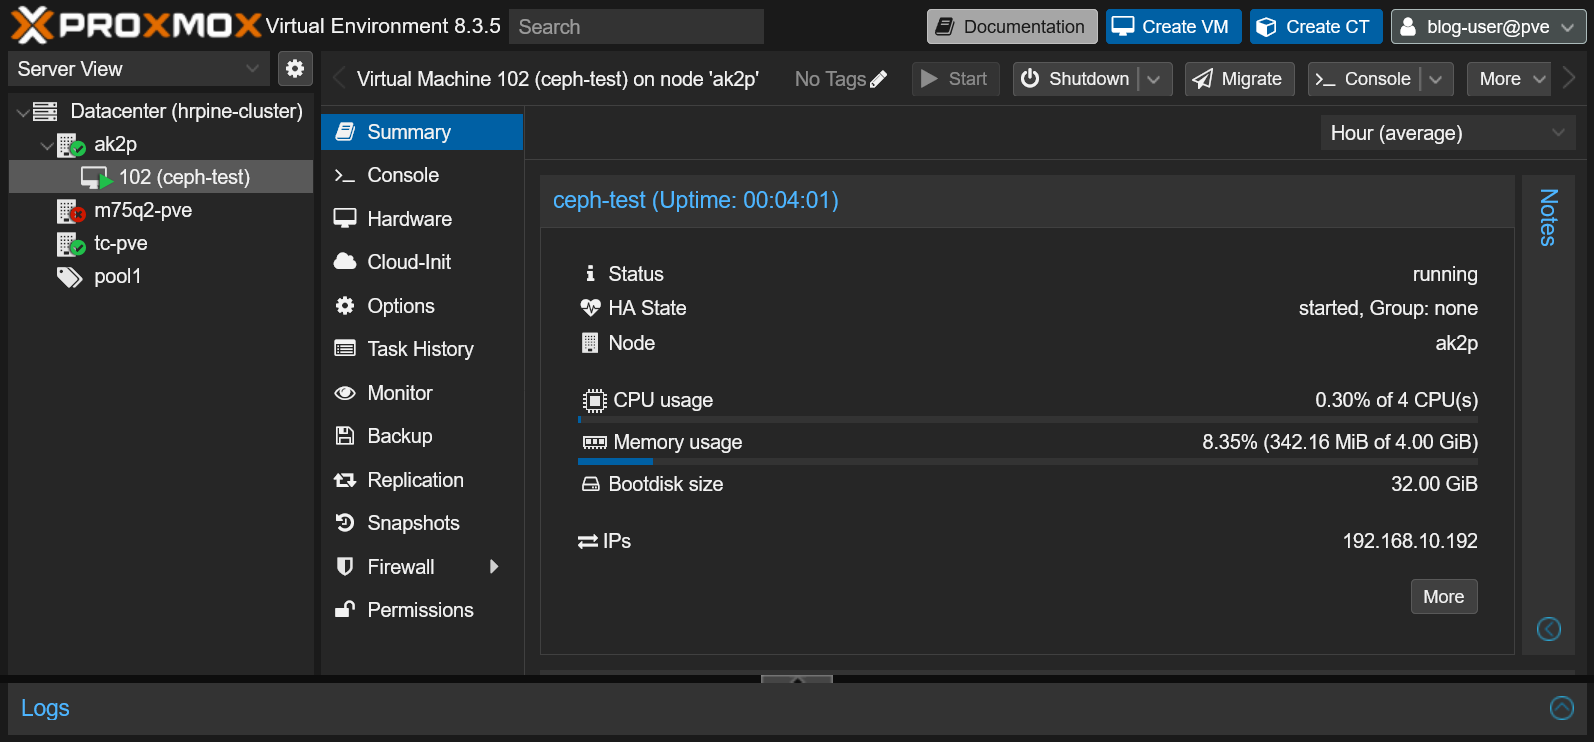This screenshot has height=742, width=1594.
Task: Open the blog-user@pve user menu
Action: click(x=1488, y=27)
